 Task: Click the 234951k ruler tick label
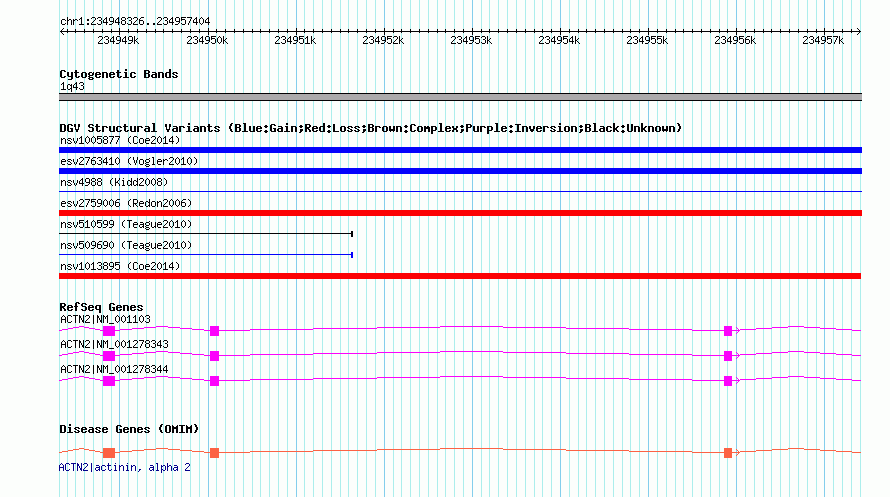pyautogui.click(x=295, y=41)
